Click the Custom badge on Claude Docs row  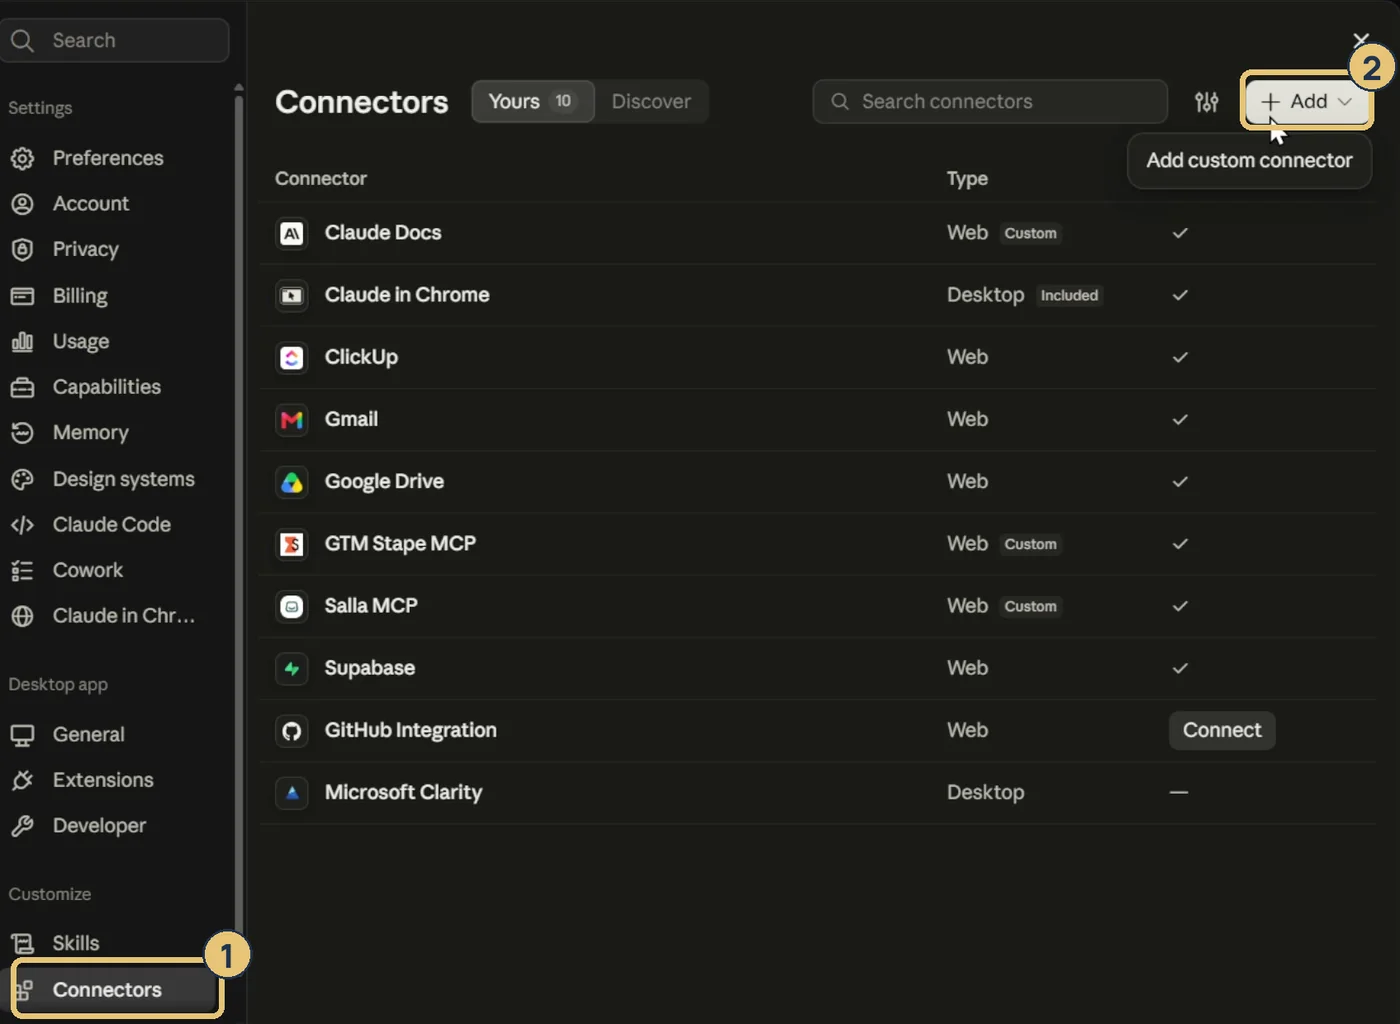tap(1030, 233)
